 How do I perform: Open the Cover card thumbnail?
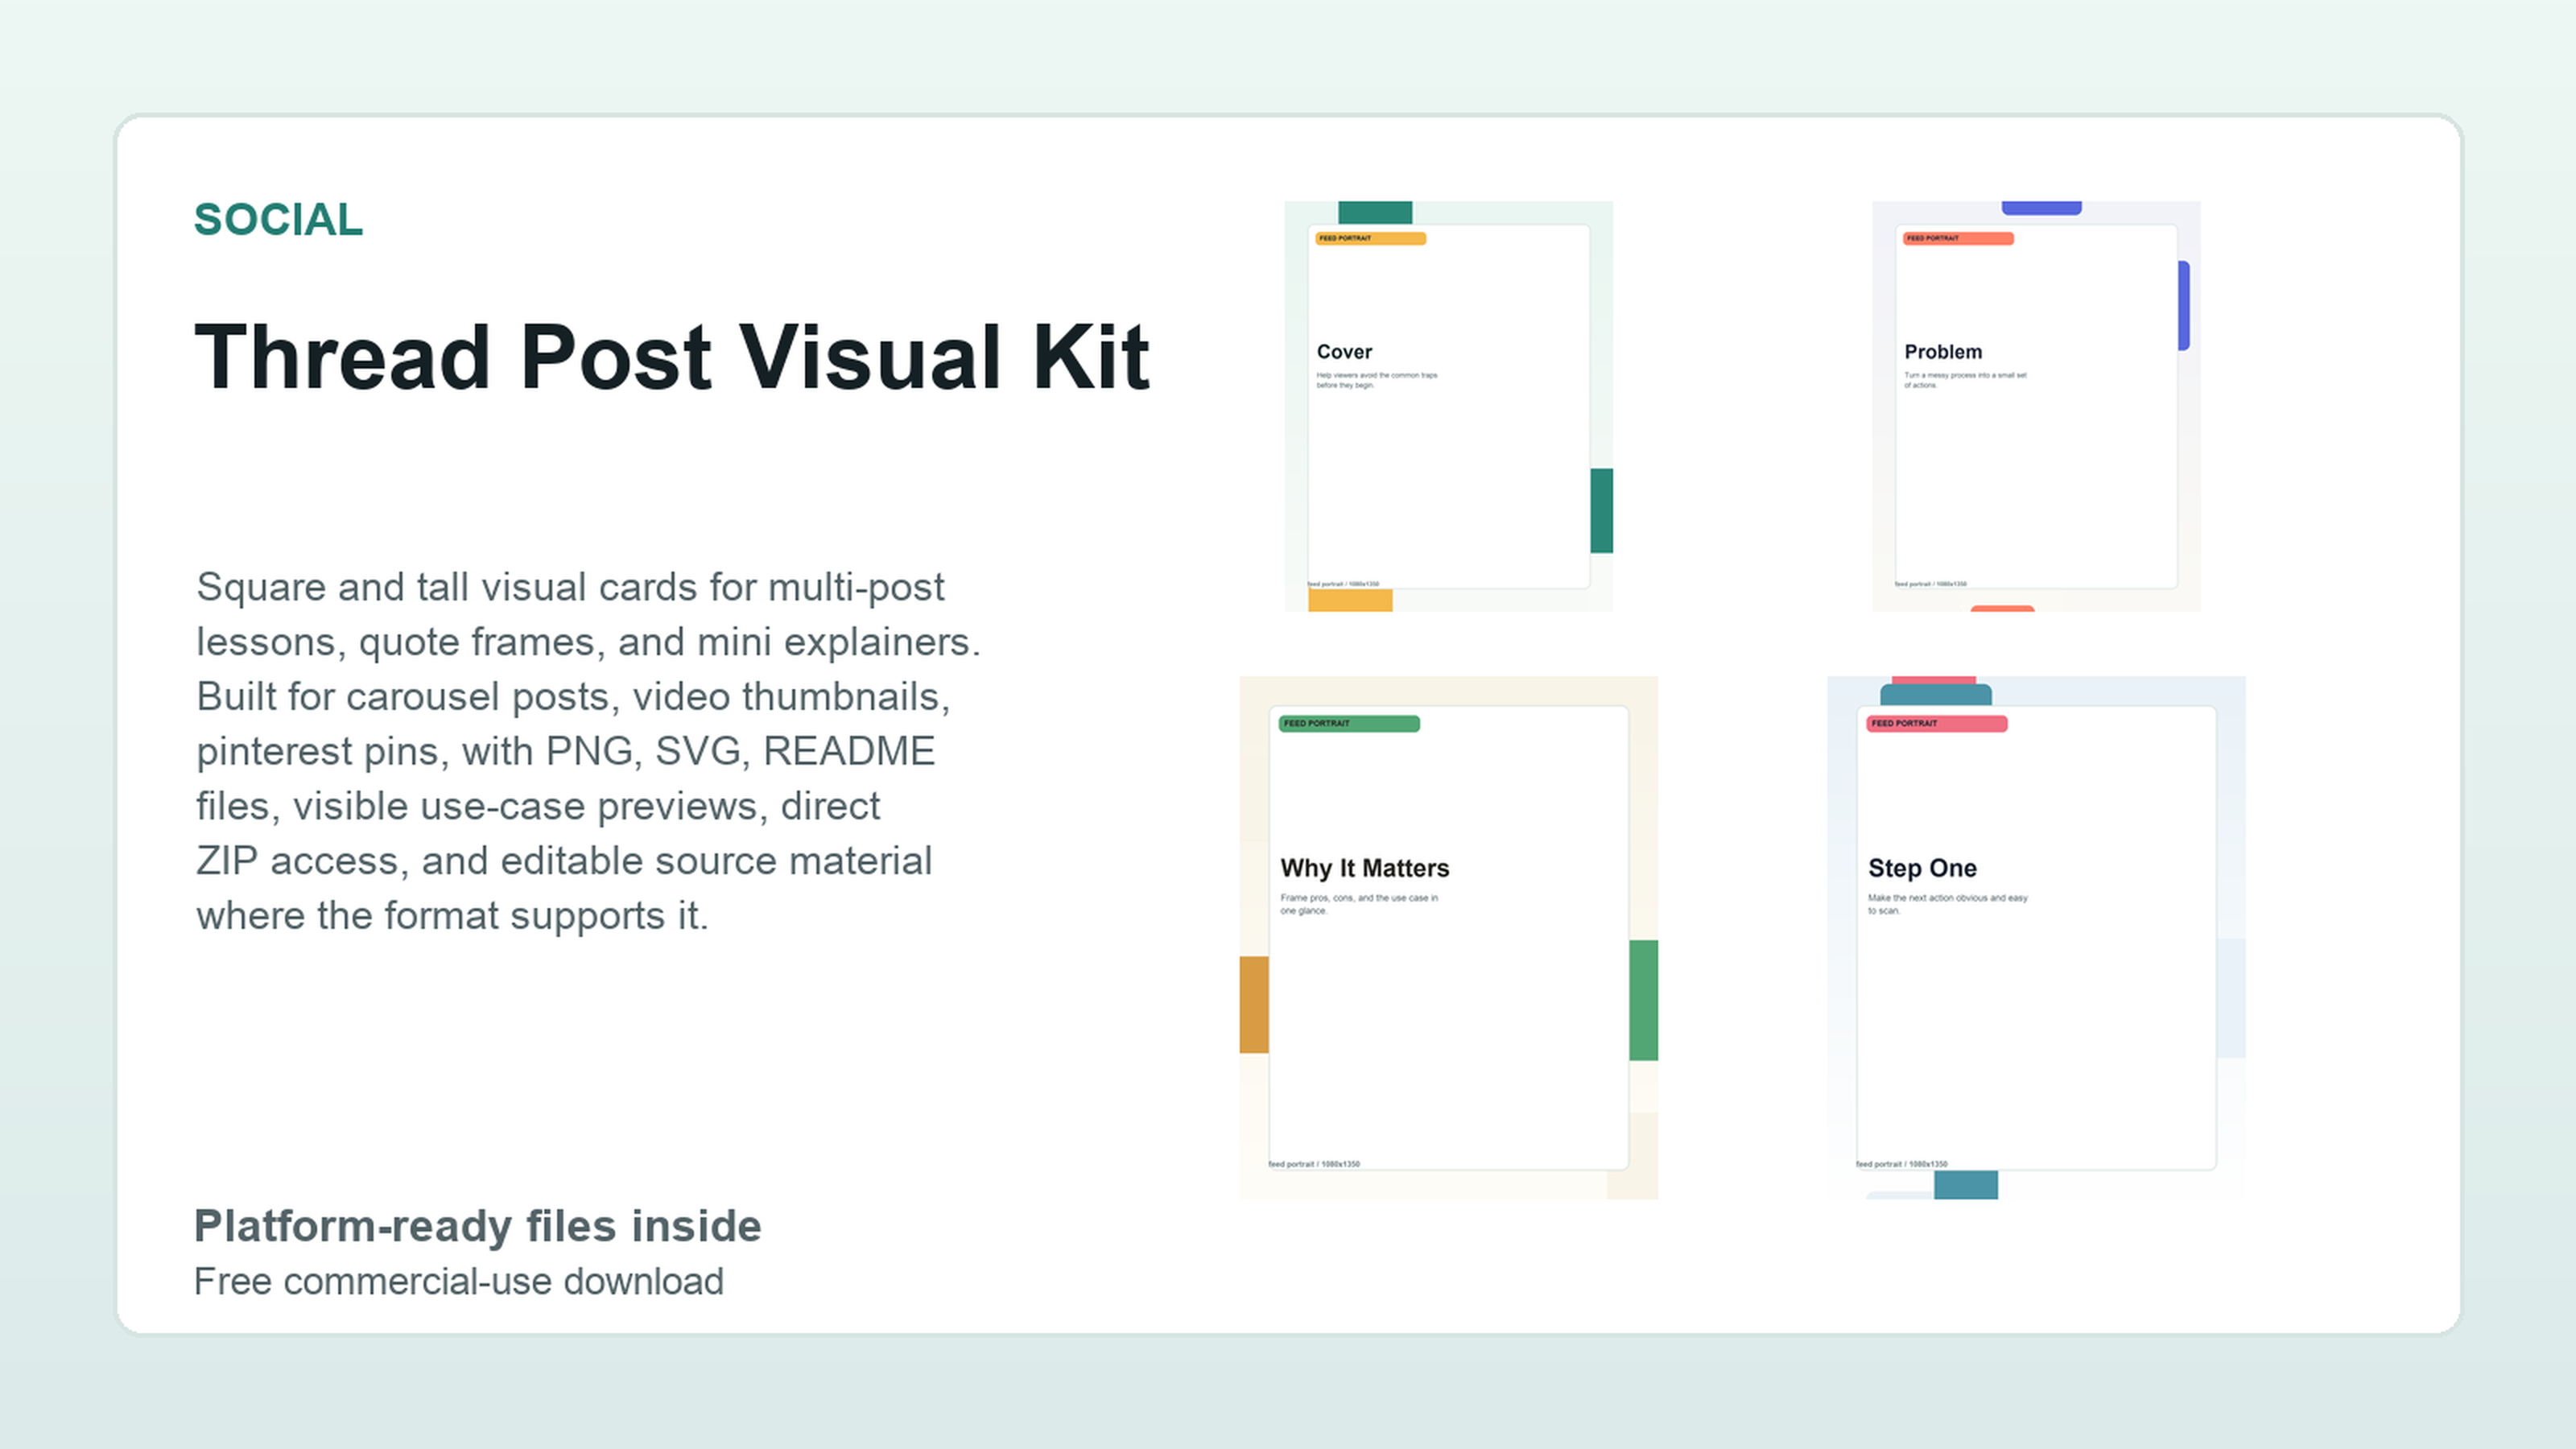(x=1448, y=406)
